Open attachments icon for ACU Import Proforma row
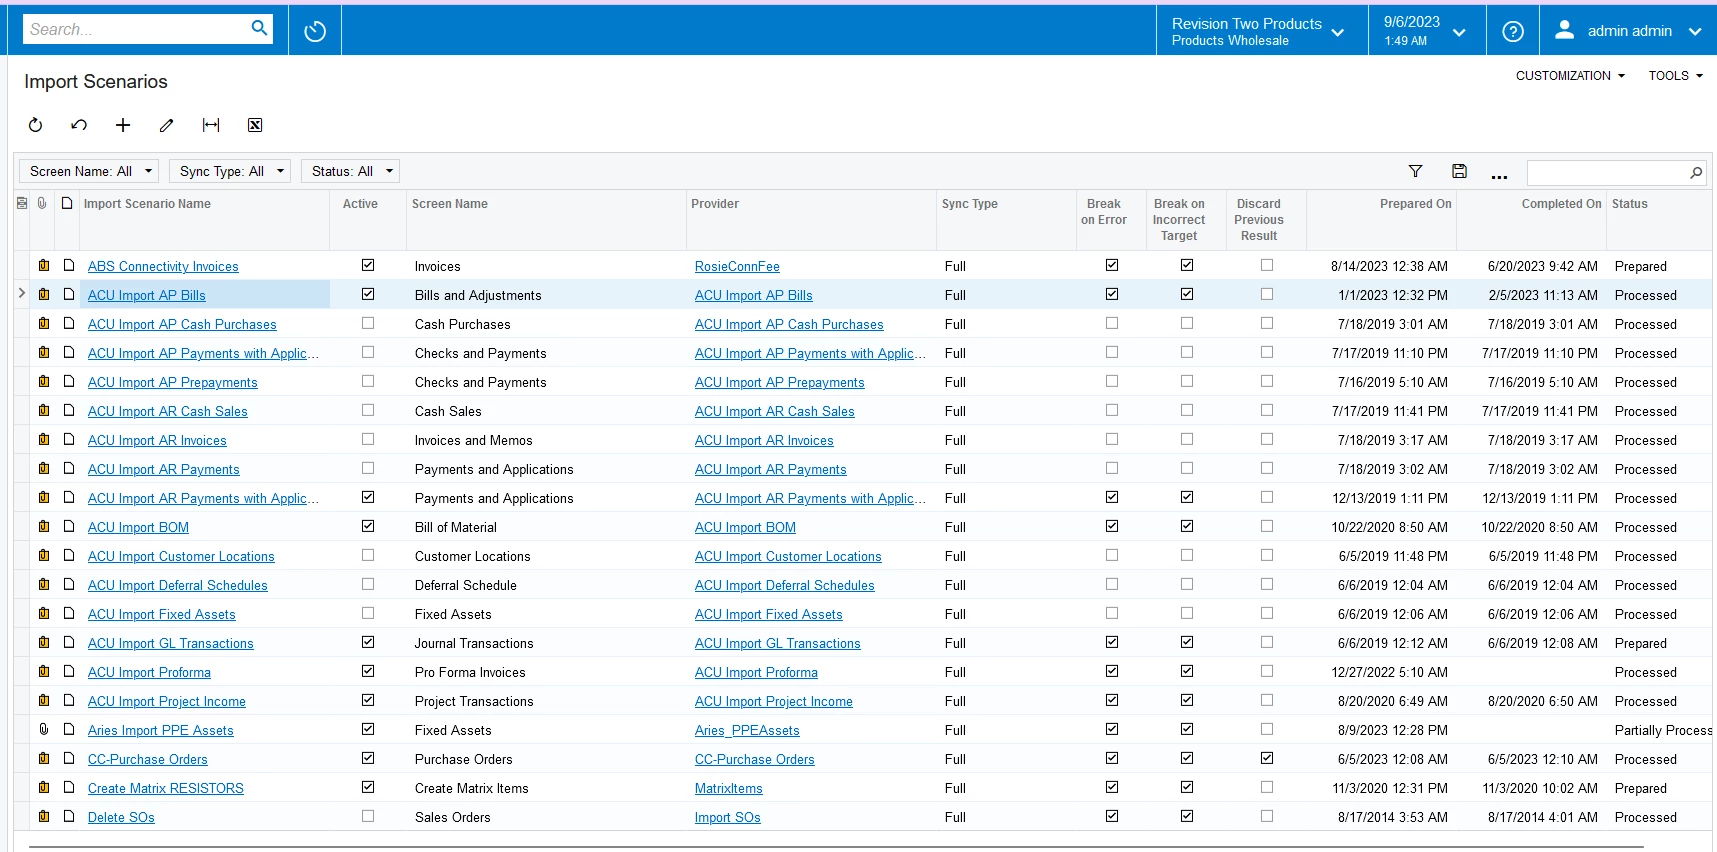 [44, 671]
